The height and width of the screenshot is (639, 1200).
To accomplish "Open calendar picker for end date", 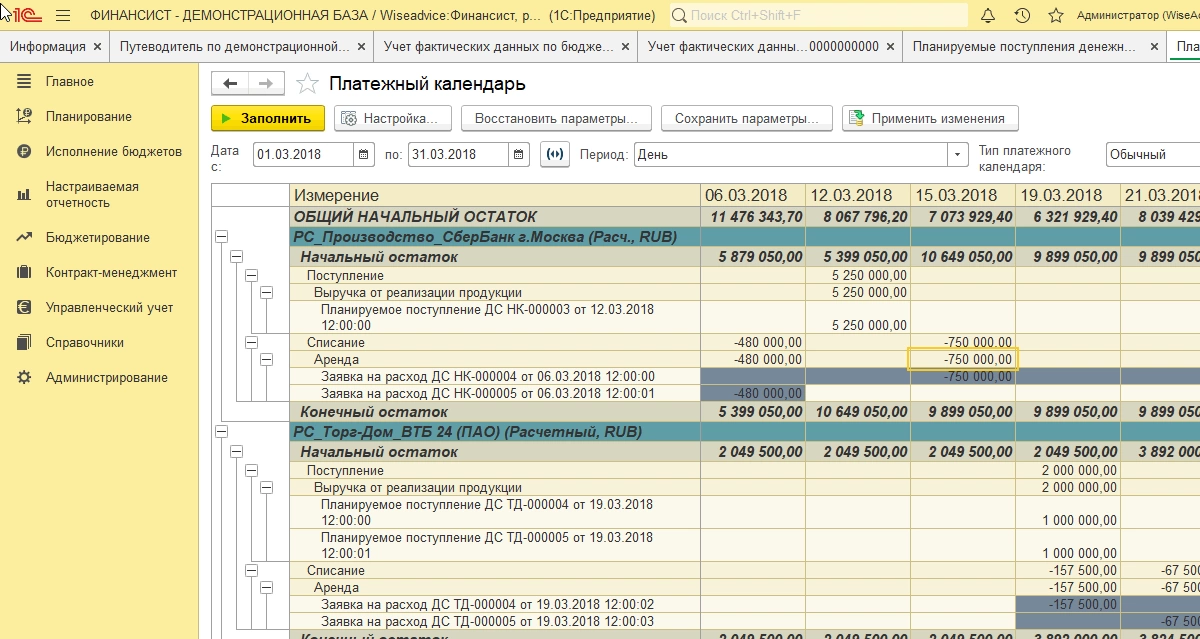I will click(519, 155).
